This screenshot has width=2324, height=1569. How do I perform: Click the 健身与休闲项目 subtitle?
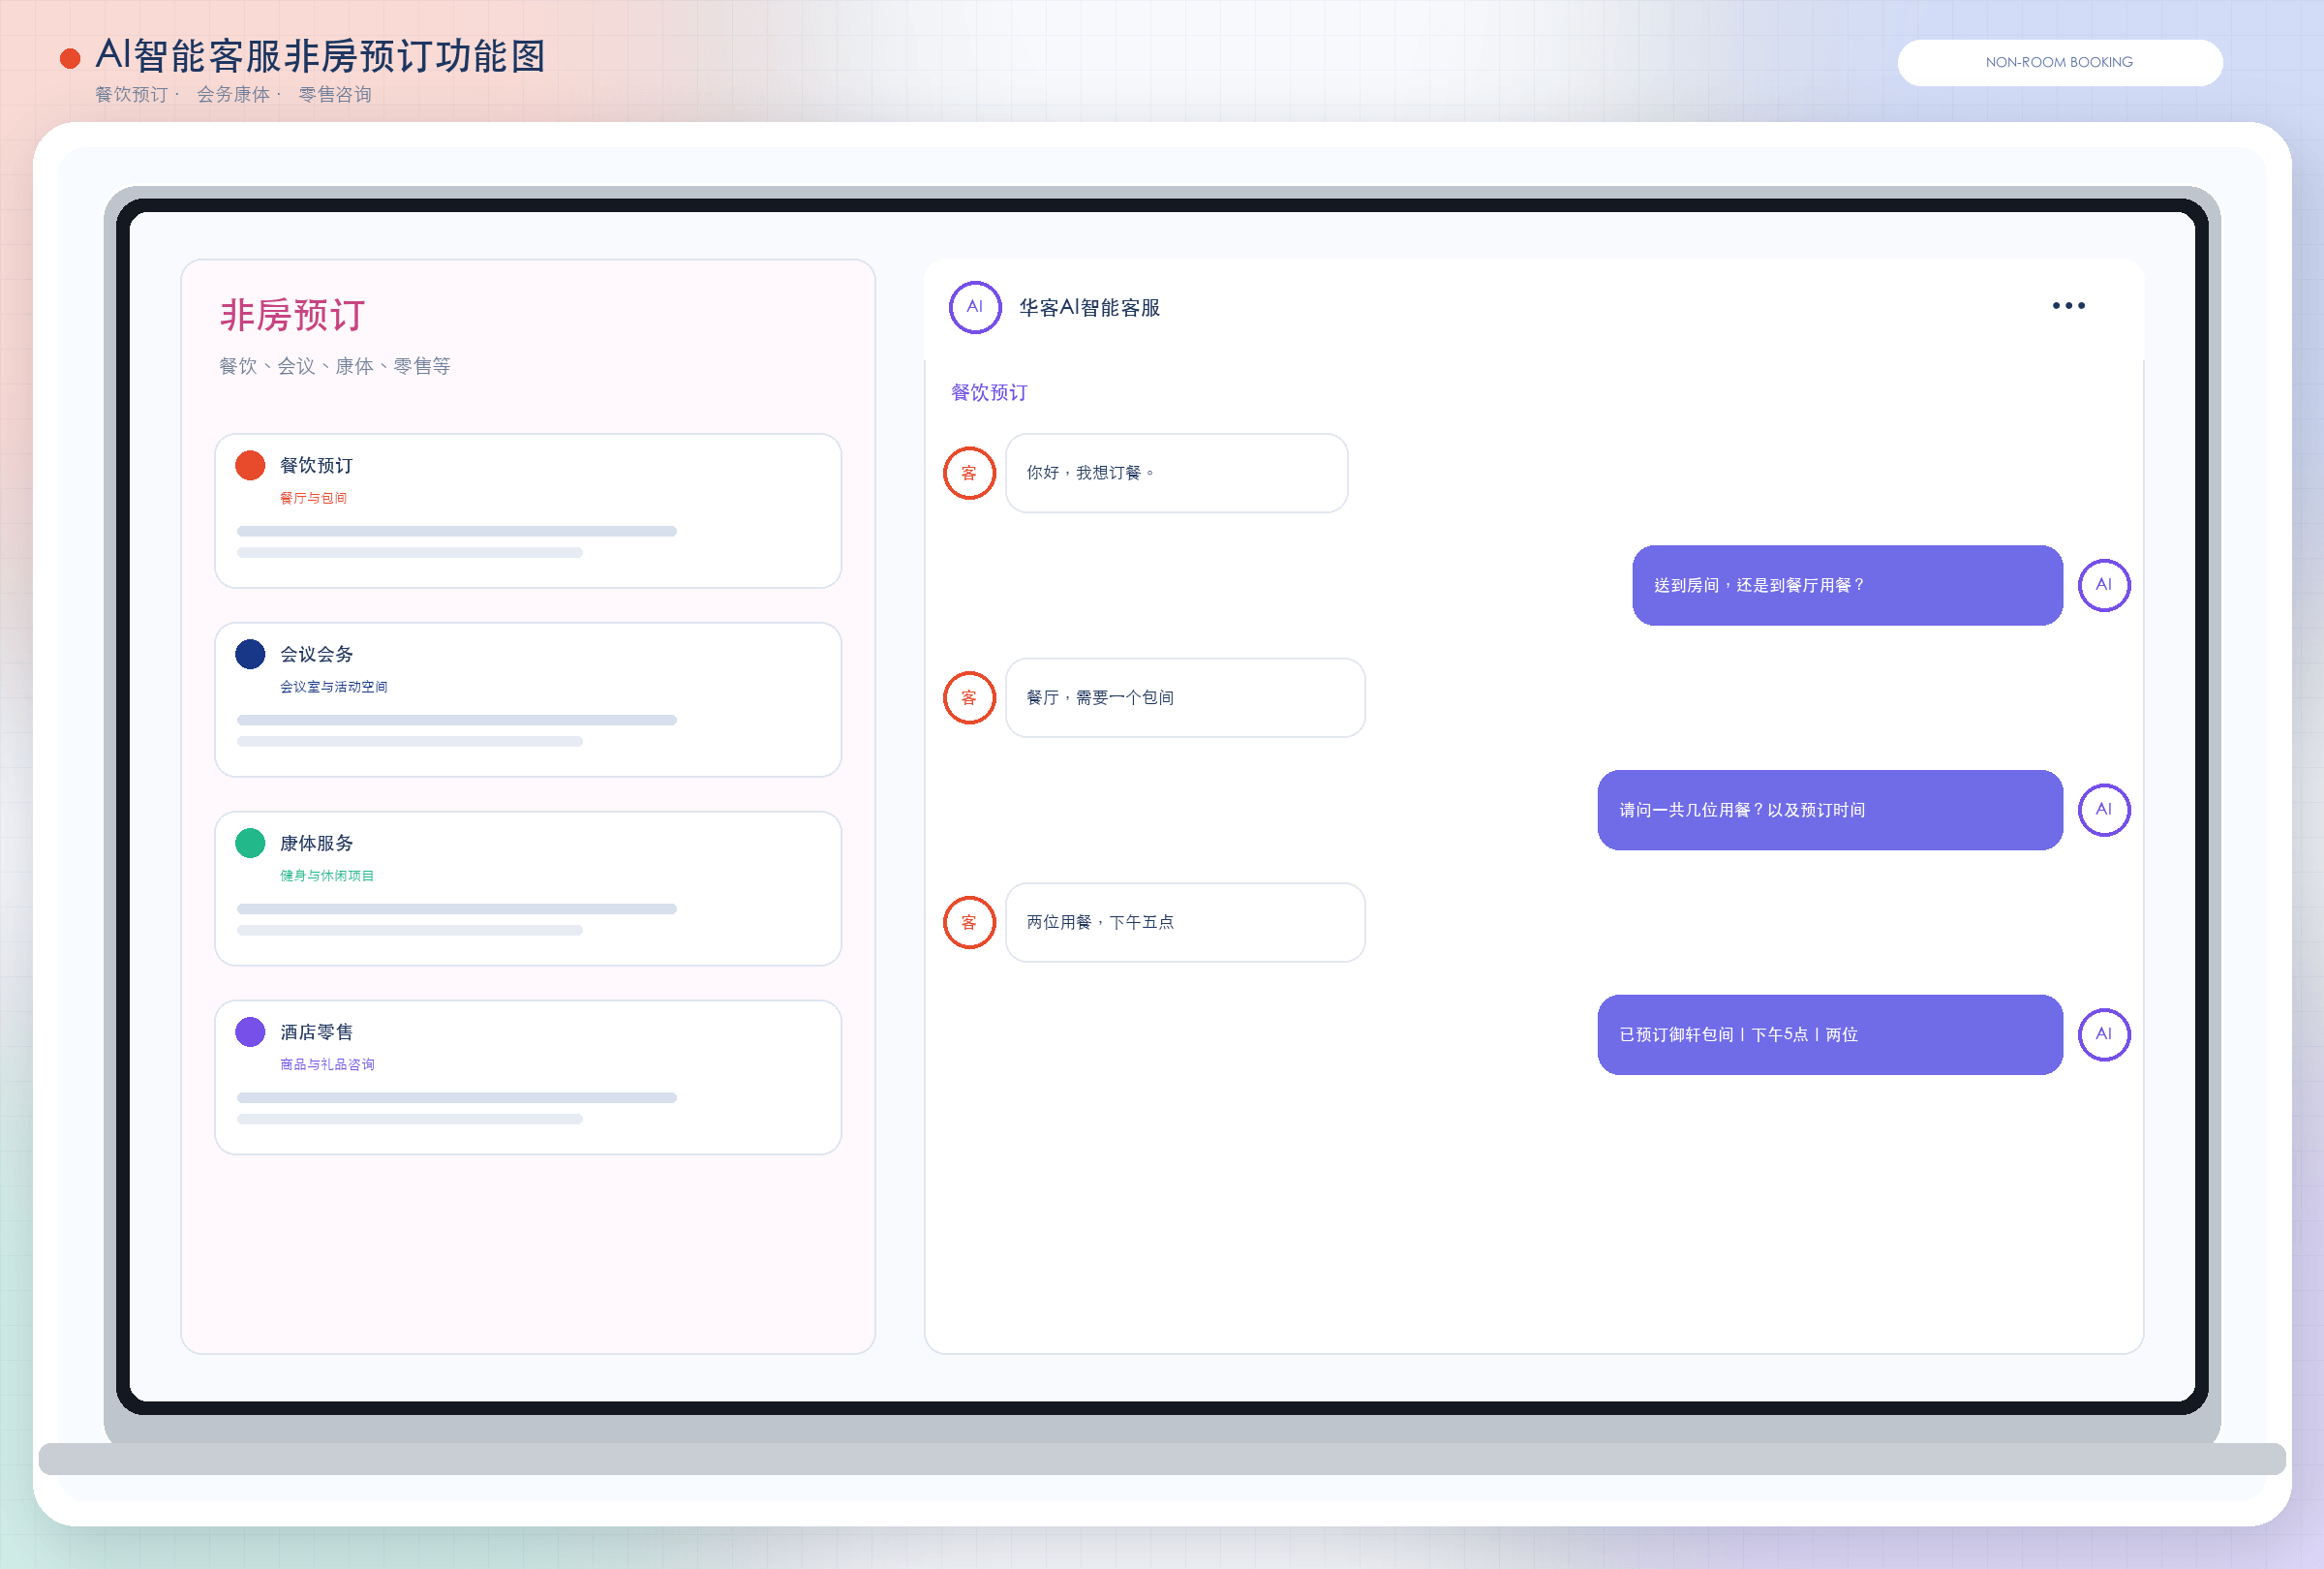point(327,876)
